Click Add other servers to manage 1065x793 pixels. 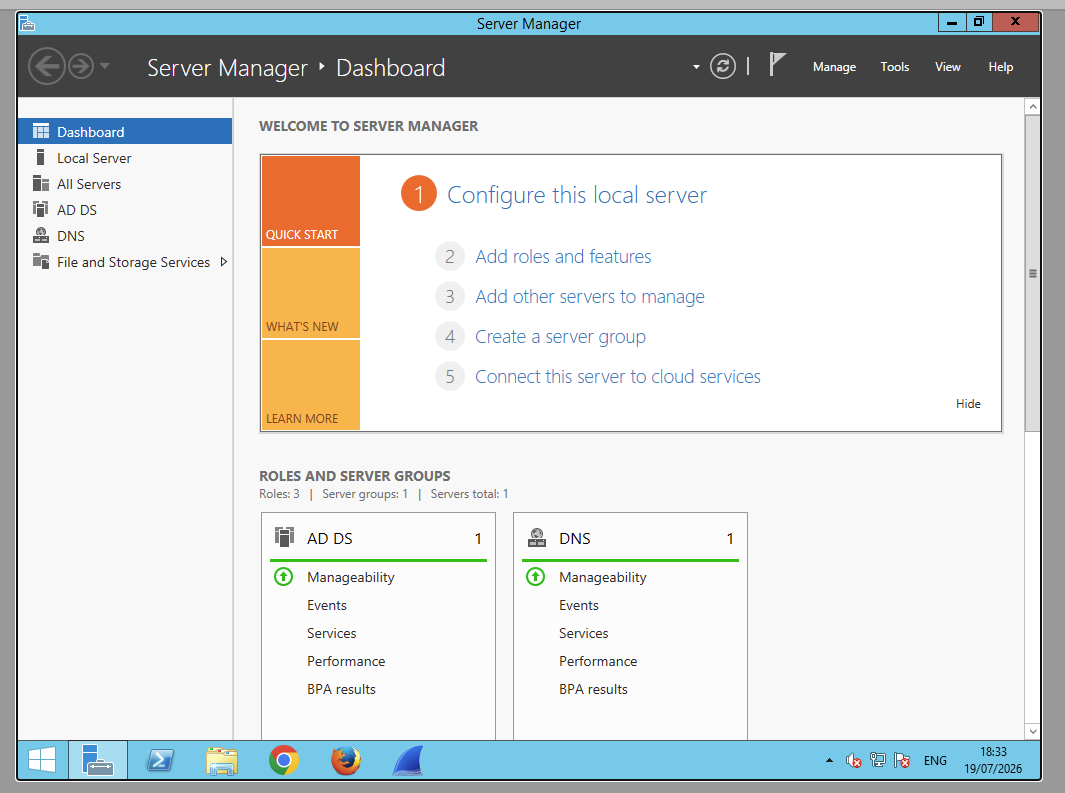(590, 297)
